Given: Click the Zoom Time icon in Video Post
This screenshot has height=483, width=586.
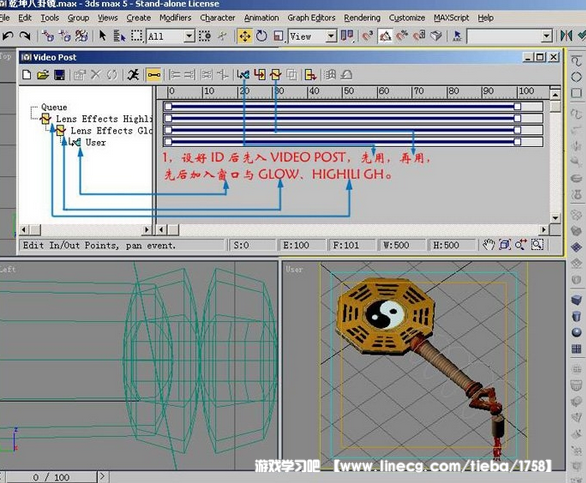Looking at the screenshot, I should click(521, 245).
